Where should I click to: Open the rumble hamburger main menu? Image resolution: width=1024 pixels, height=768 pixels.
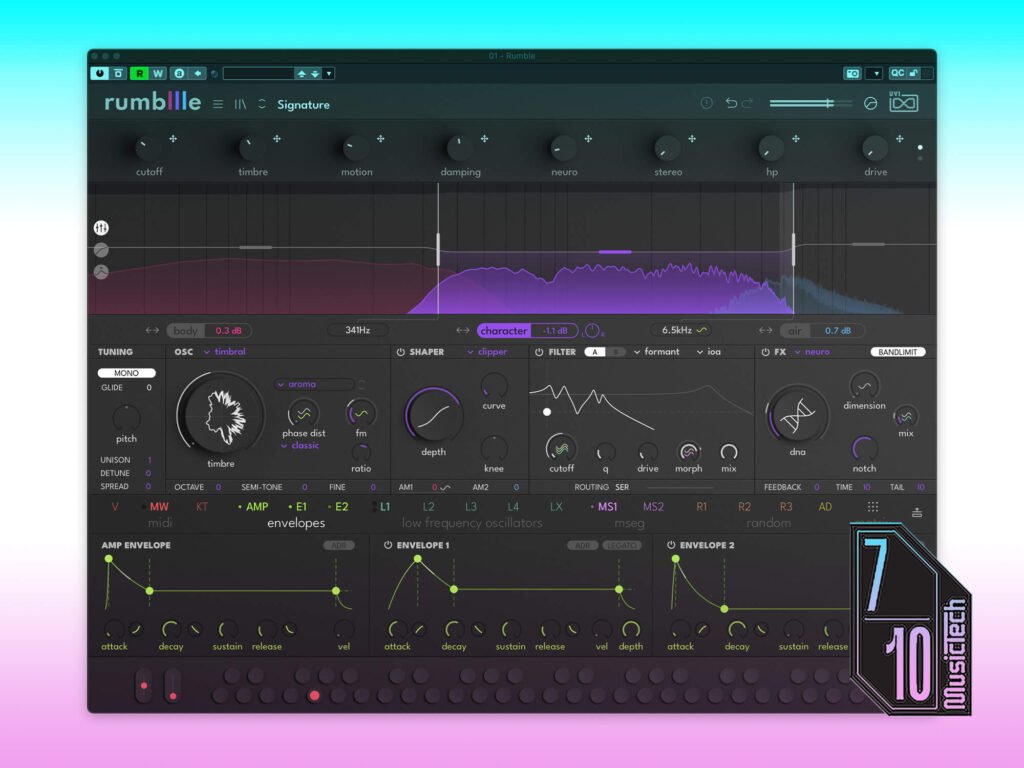217,104
